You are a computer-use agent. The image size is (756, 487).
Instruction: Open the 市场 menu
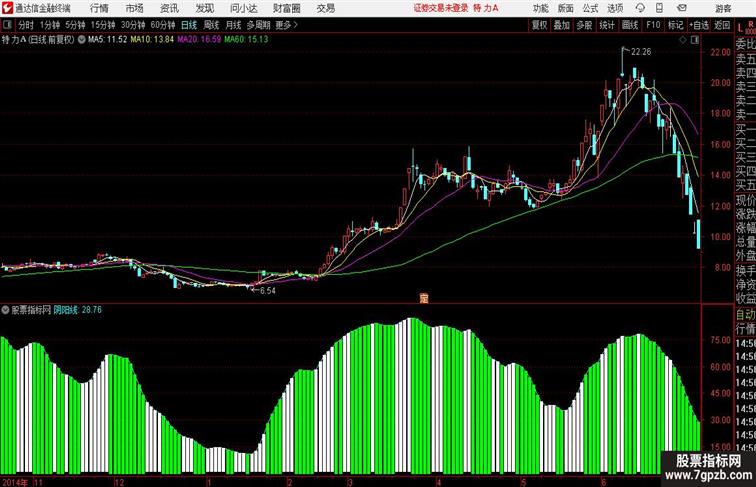tap(135, 8)
